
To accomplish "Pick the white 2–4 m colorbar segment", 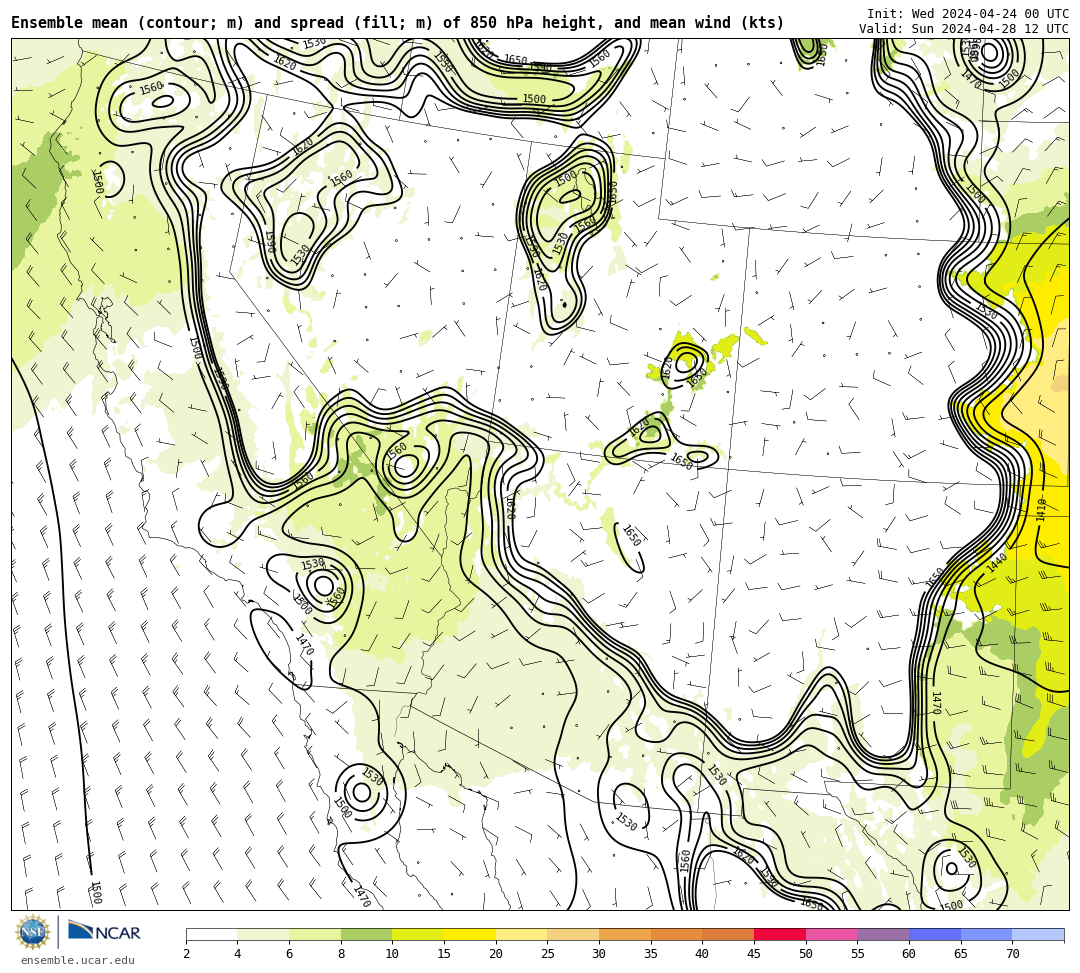I will point(211,934).
